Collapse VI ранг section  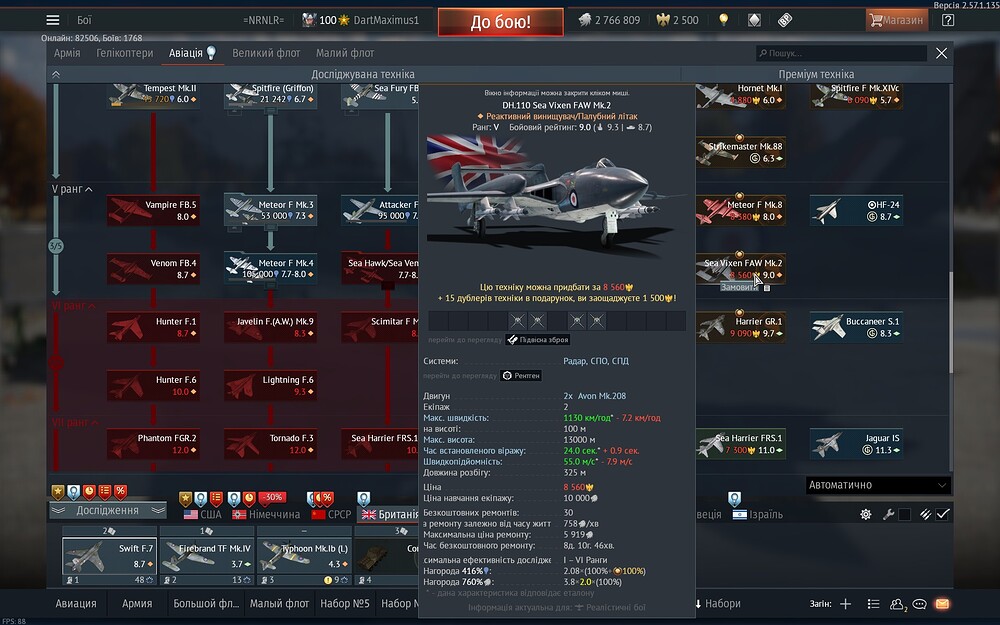73,306
